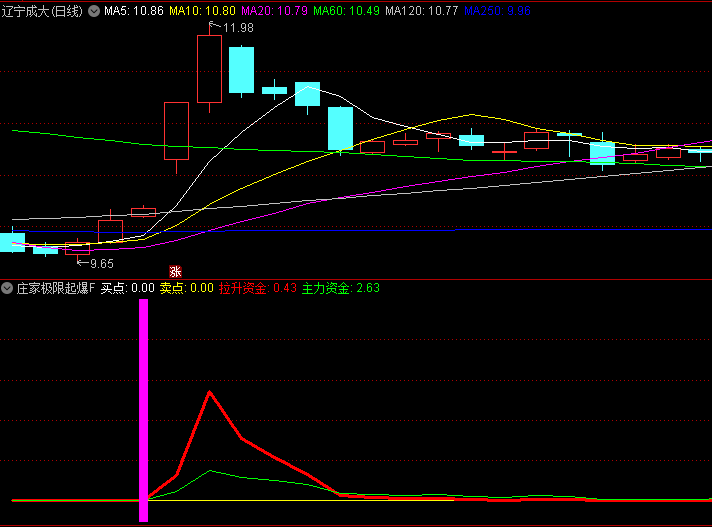Expand the 庄家极限起爆F indicator dropdown
The image size is (712, 527).
7,288
